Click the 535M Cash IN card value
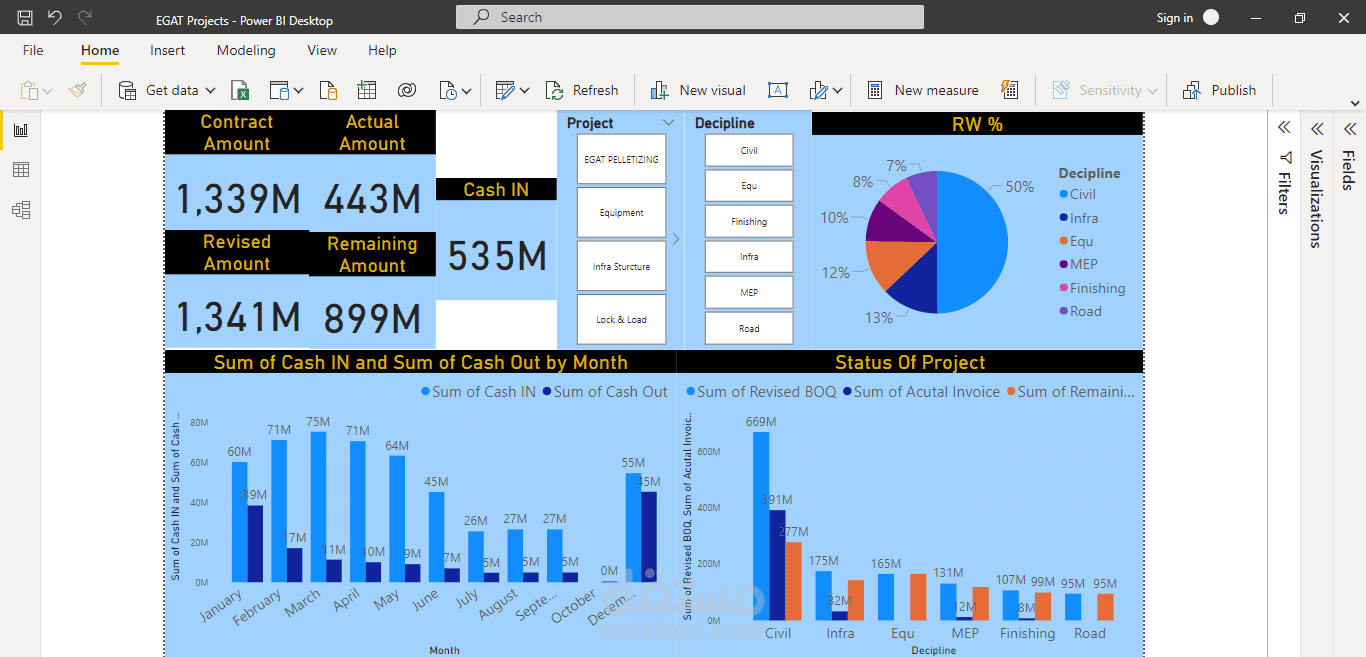Viewport: 1366px width, 657px height. click(497, 257)
